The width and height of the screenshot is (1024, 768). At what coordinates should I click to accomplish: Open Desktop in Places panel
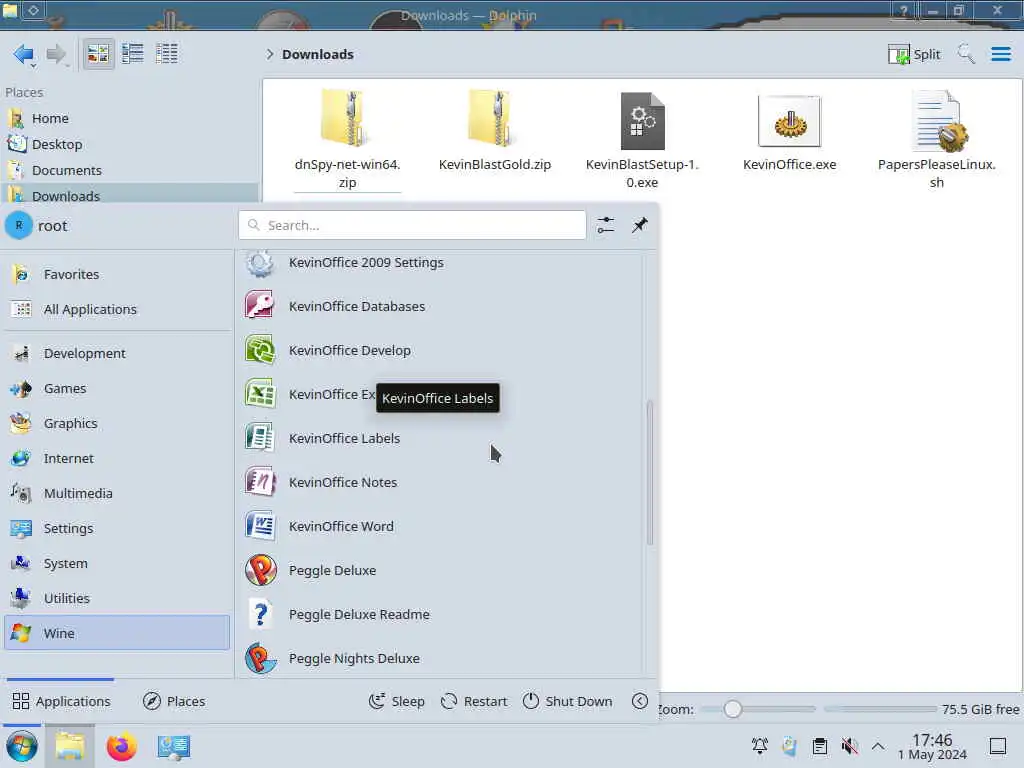tap(129, 144)
